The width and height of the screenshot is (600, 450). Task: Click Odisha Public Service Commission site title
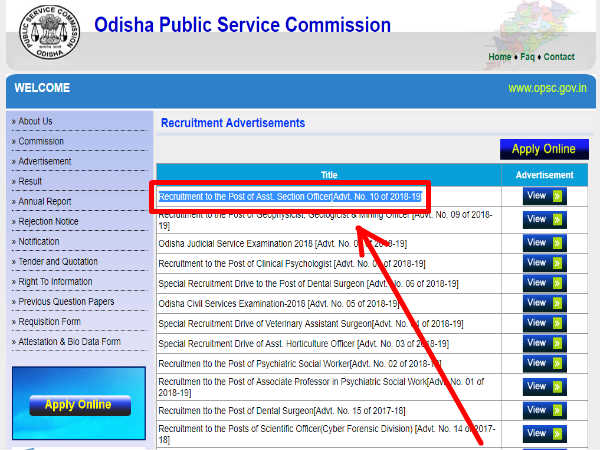242,25
